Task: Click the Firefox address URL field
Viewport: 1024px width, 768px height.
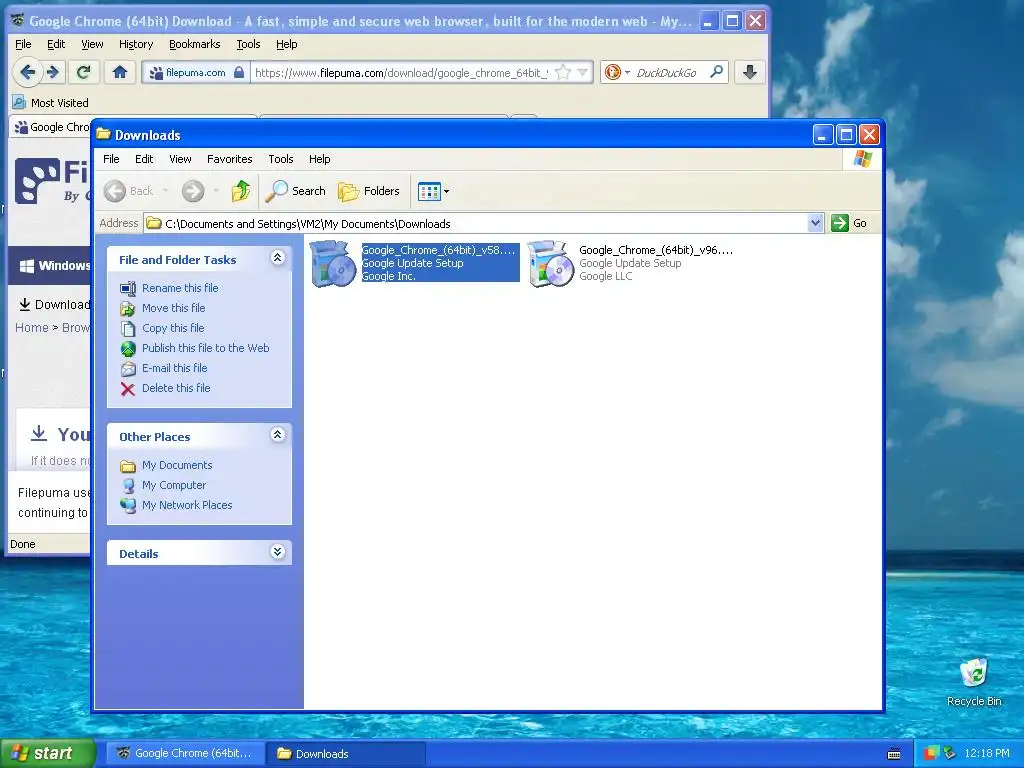Action: coord(401,72)
